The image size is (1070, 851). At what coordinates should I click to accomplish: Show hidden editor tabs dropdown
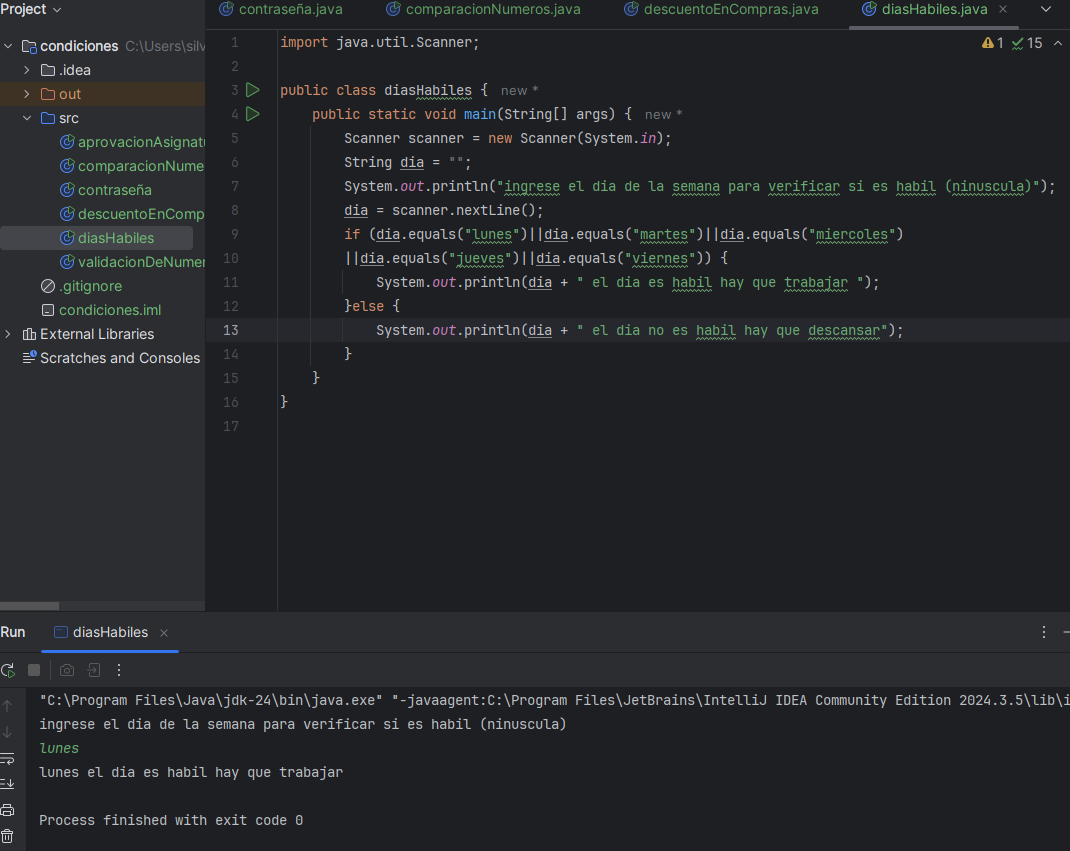(1045, 10)
